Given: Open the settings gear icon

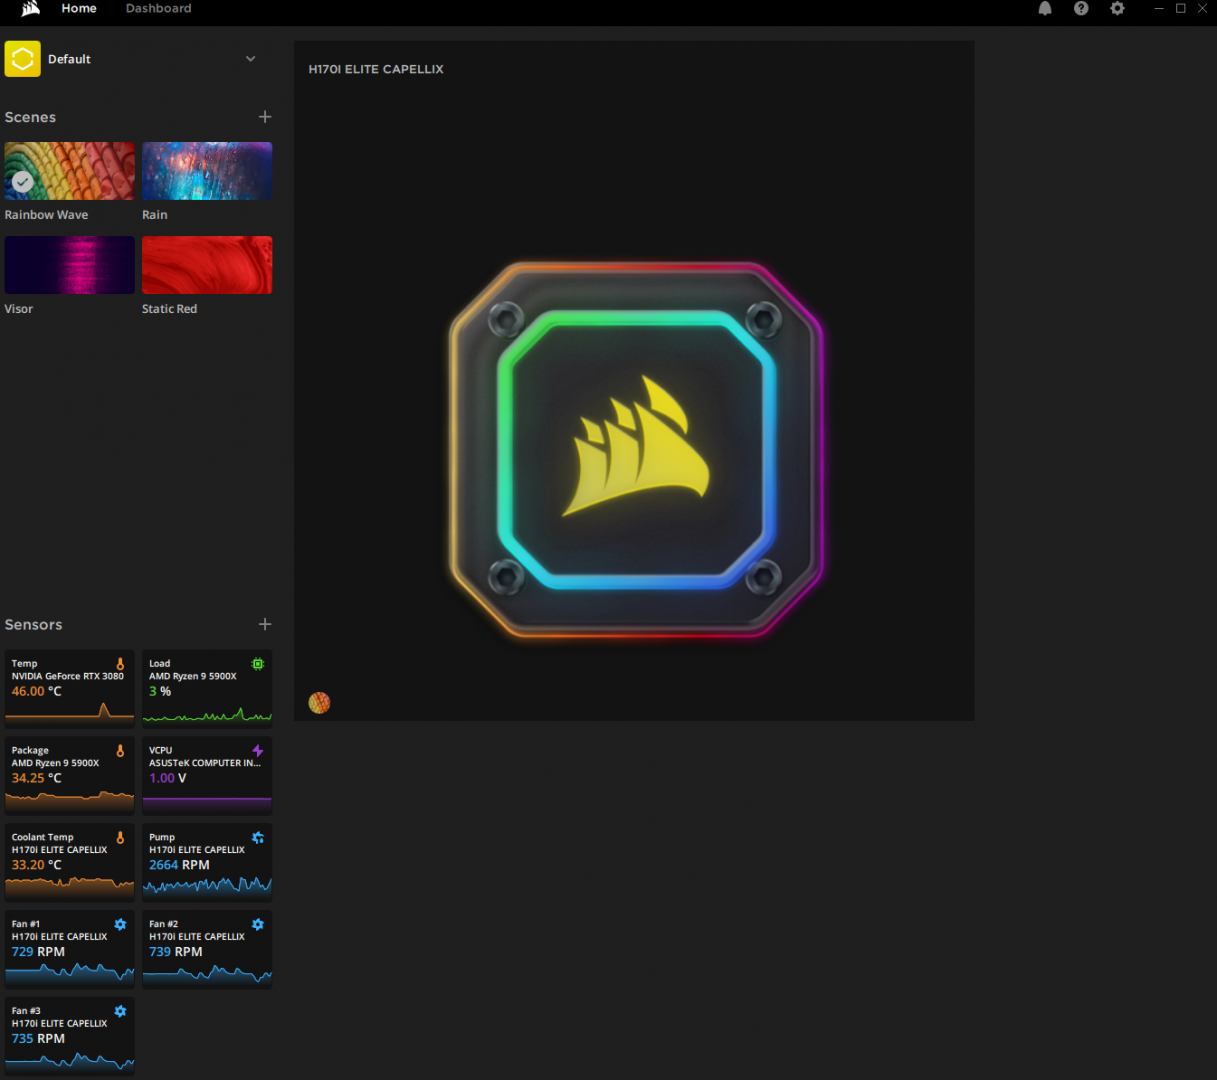Looking at the screenshot, I should click(x=1117, y=8).
